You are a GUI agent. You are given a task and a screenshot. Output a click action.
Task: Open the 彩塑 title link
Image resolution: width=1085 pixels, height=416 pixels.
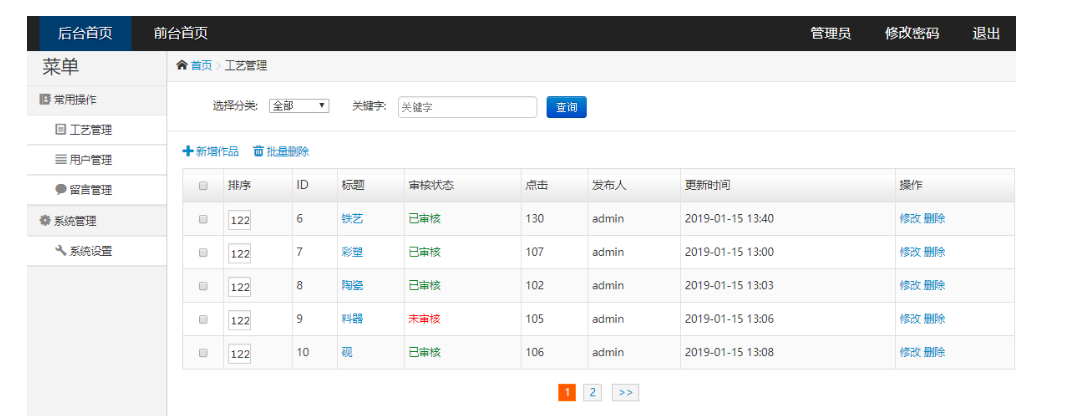point(352,252)
